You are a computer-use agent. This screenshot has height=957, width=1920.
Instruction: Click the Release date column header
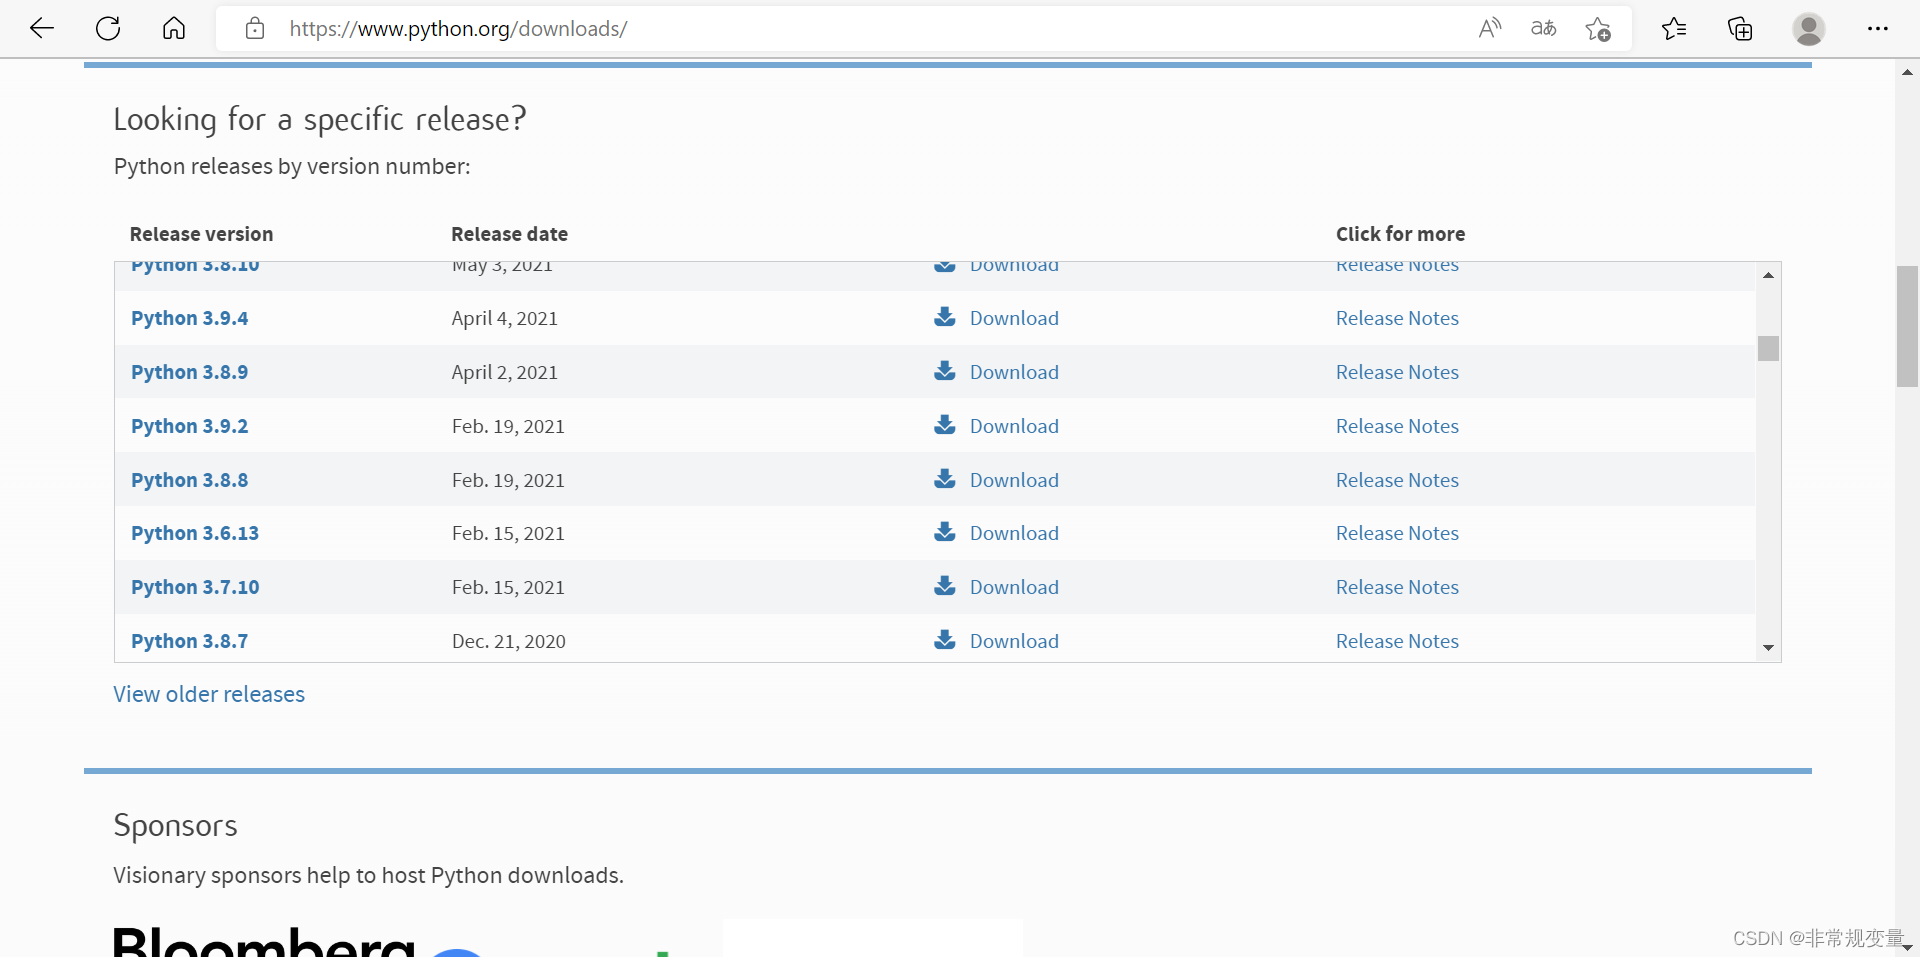[509, 234]
